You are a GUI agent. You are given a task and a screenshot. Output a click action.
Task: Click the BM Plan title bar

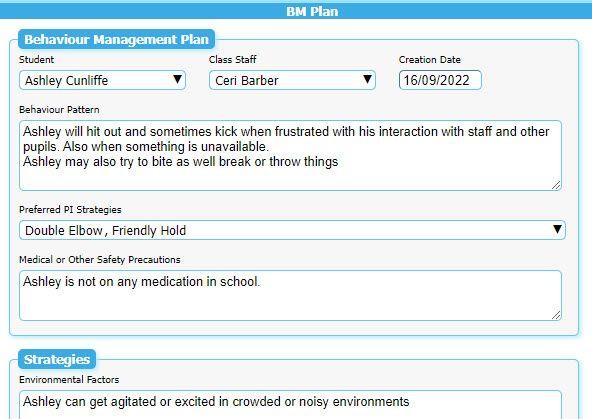296,11
